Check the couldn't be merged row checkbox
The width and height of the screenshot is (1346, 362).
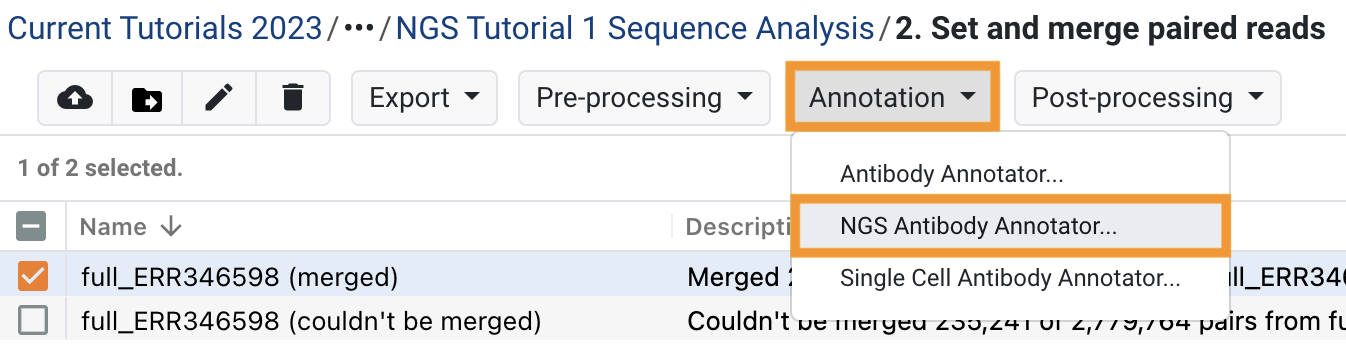(32, 321)
